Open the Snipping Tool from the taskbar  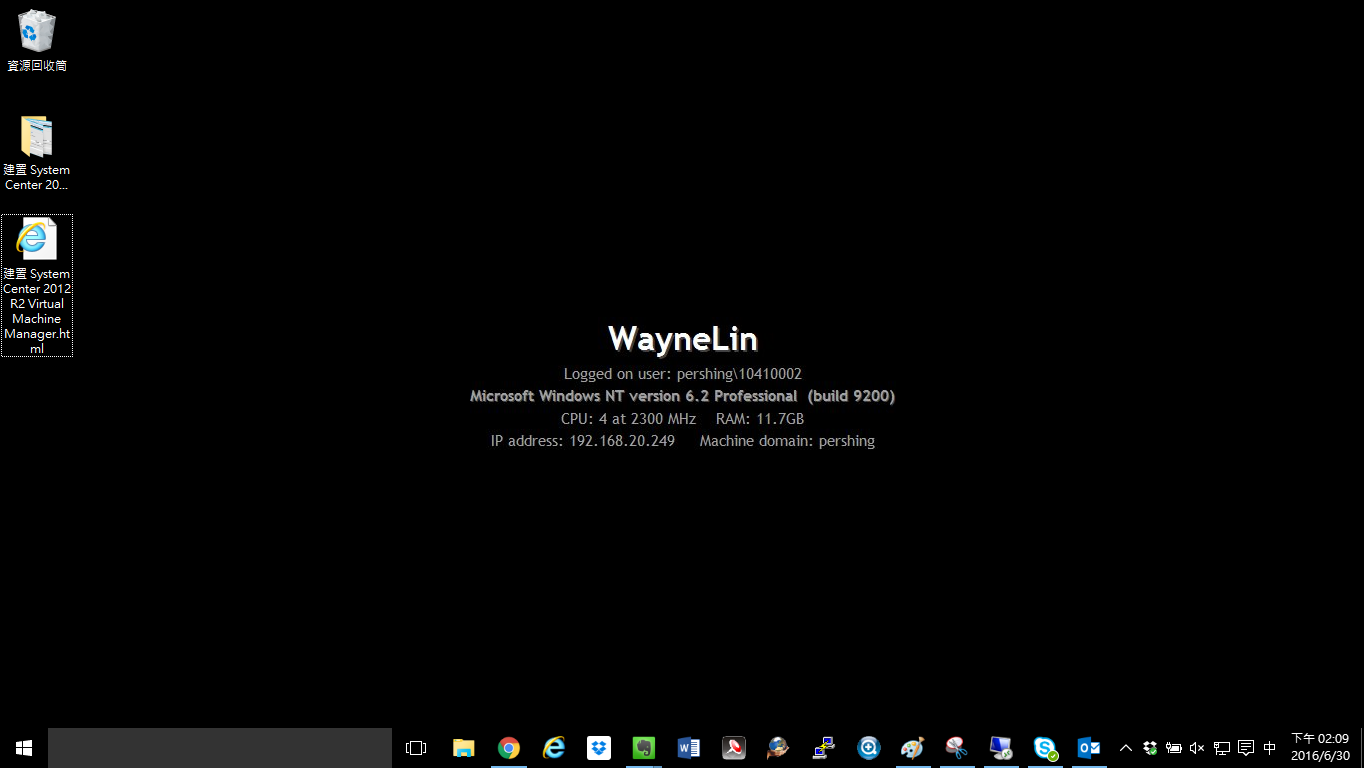click(957, 748)
